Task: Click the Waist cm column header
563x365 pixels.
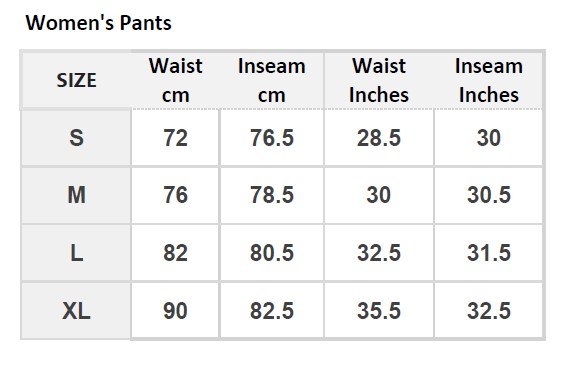Action: click(176, 80)
